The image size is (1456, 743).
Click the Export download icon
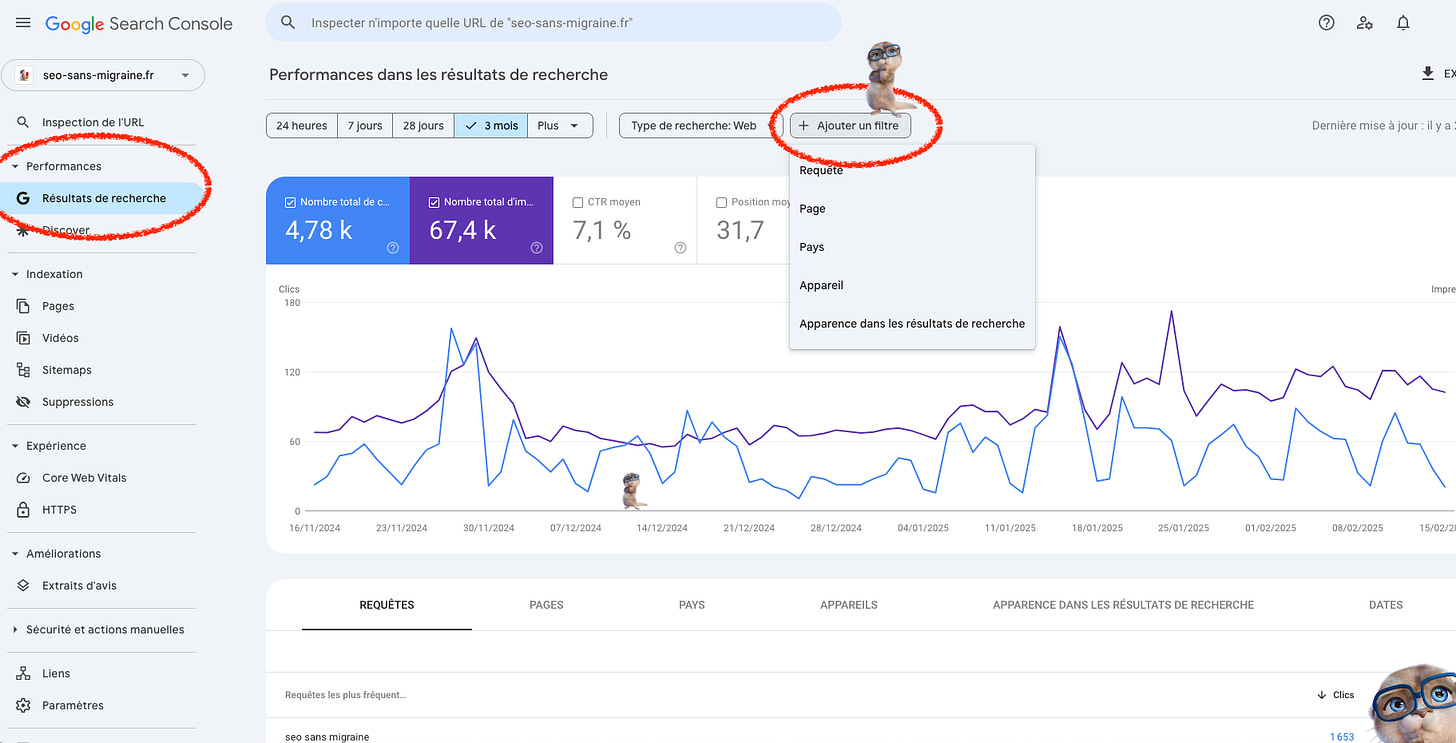(1427, 74)
